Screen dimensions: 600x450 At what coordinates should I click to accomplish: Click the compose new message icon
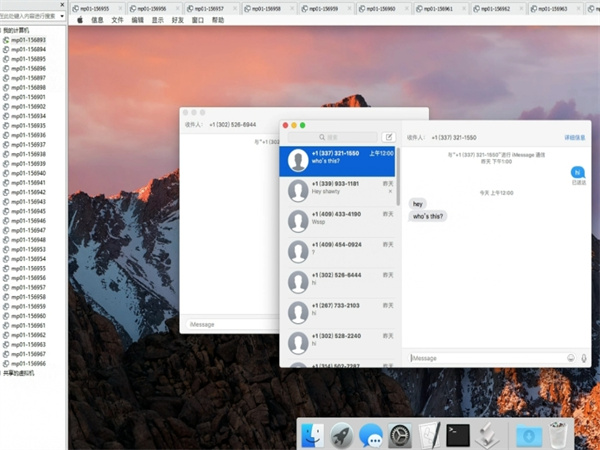tap(389, 137)
